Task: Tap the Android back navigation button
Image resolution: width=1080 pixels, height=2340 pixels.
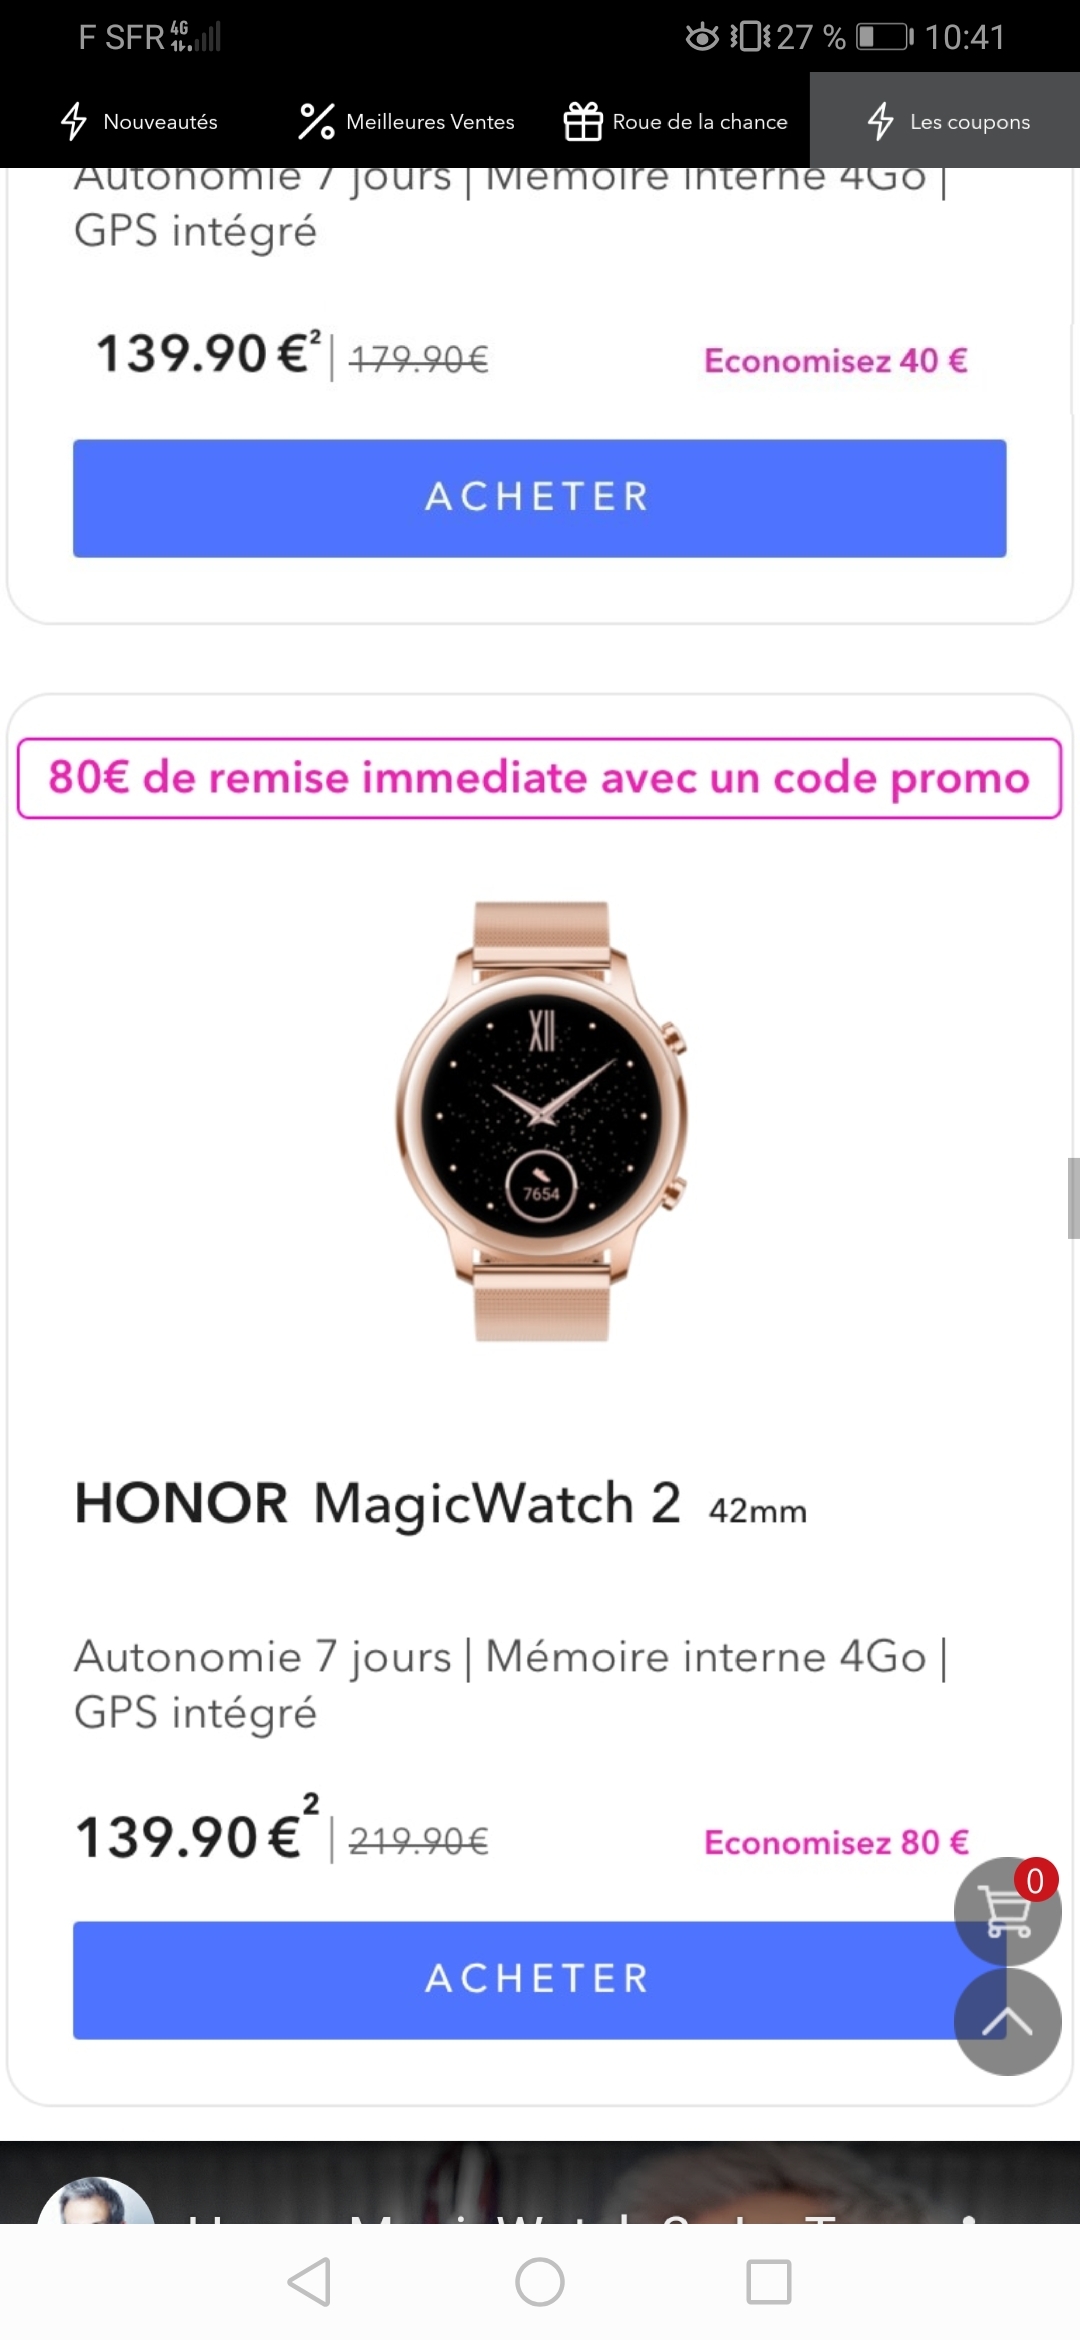Action: point(309,2282)
